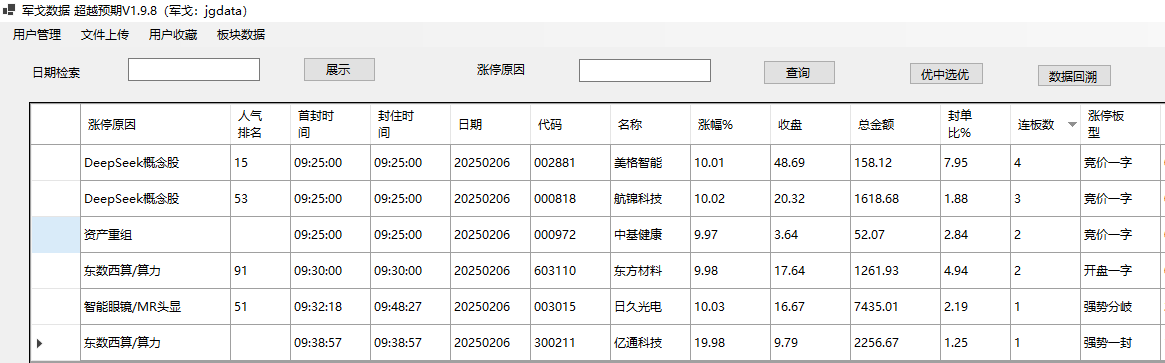Open the 用户管理 menu
Screen dimensions: 1165x363
coord(37,35)
